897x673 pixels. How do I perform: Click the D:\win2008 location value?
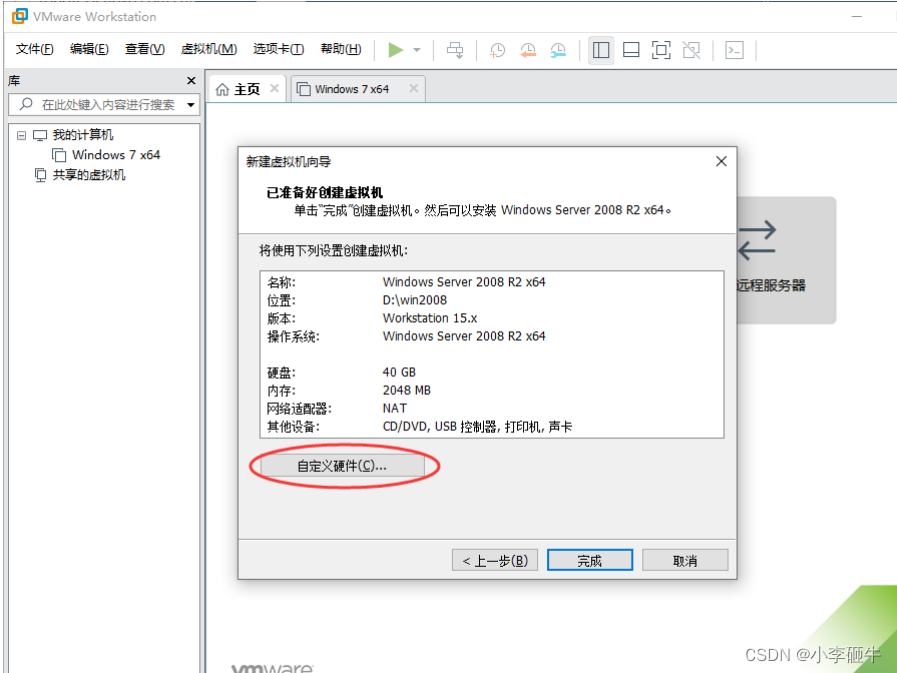pos(415,300)
